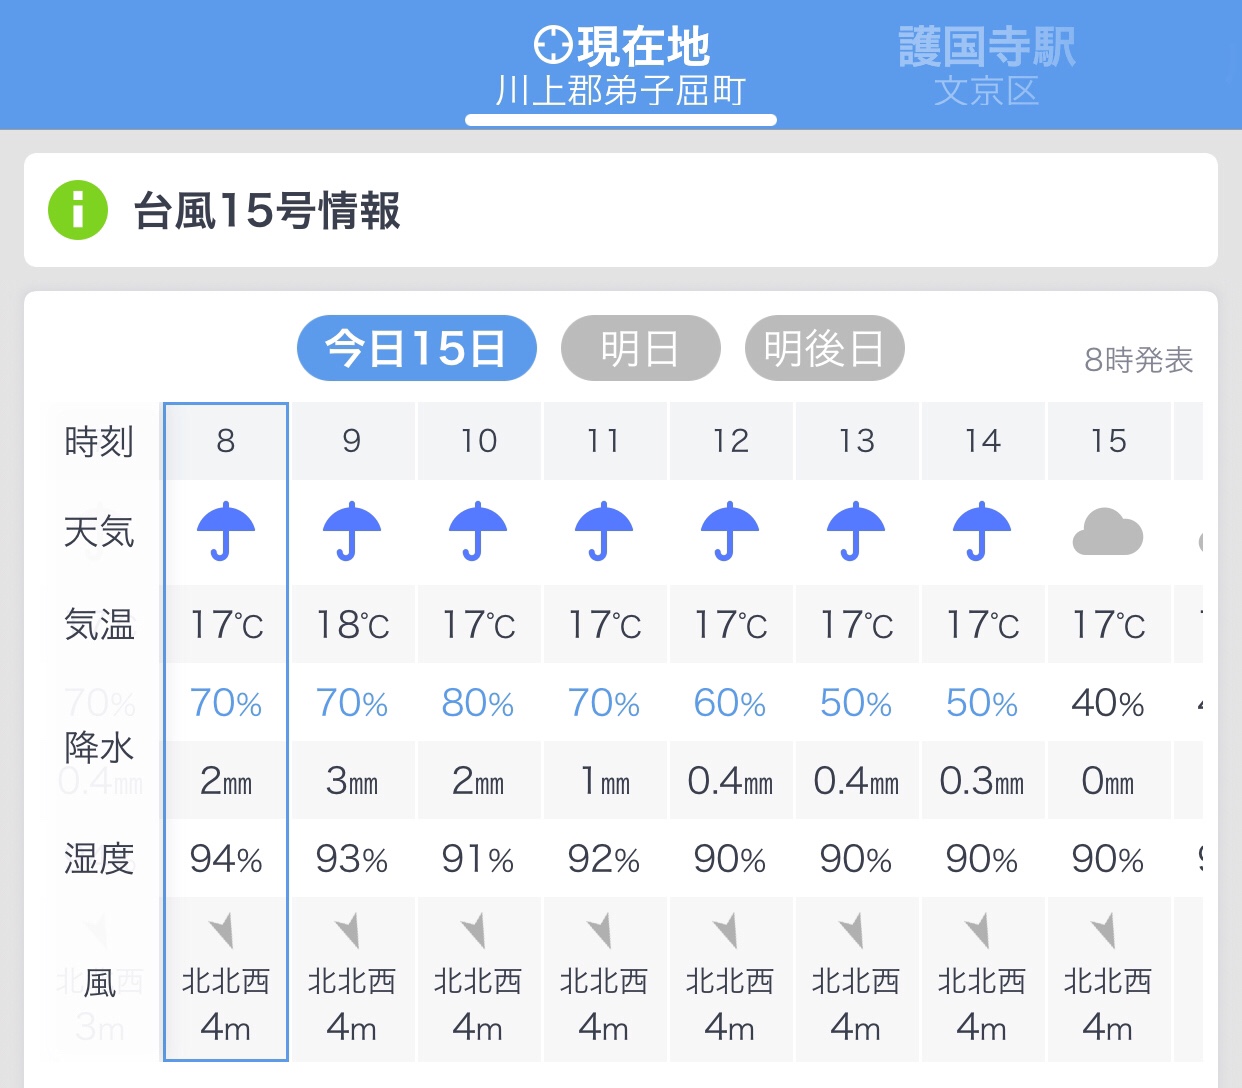Image resolution: width=1242 pixels, height=1088 pixels.
Task: Select the 11 o'clock hour column header
Action: coord(604,441)
